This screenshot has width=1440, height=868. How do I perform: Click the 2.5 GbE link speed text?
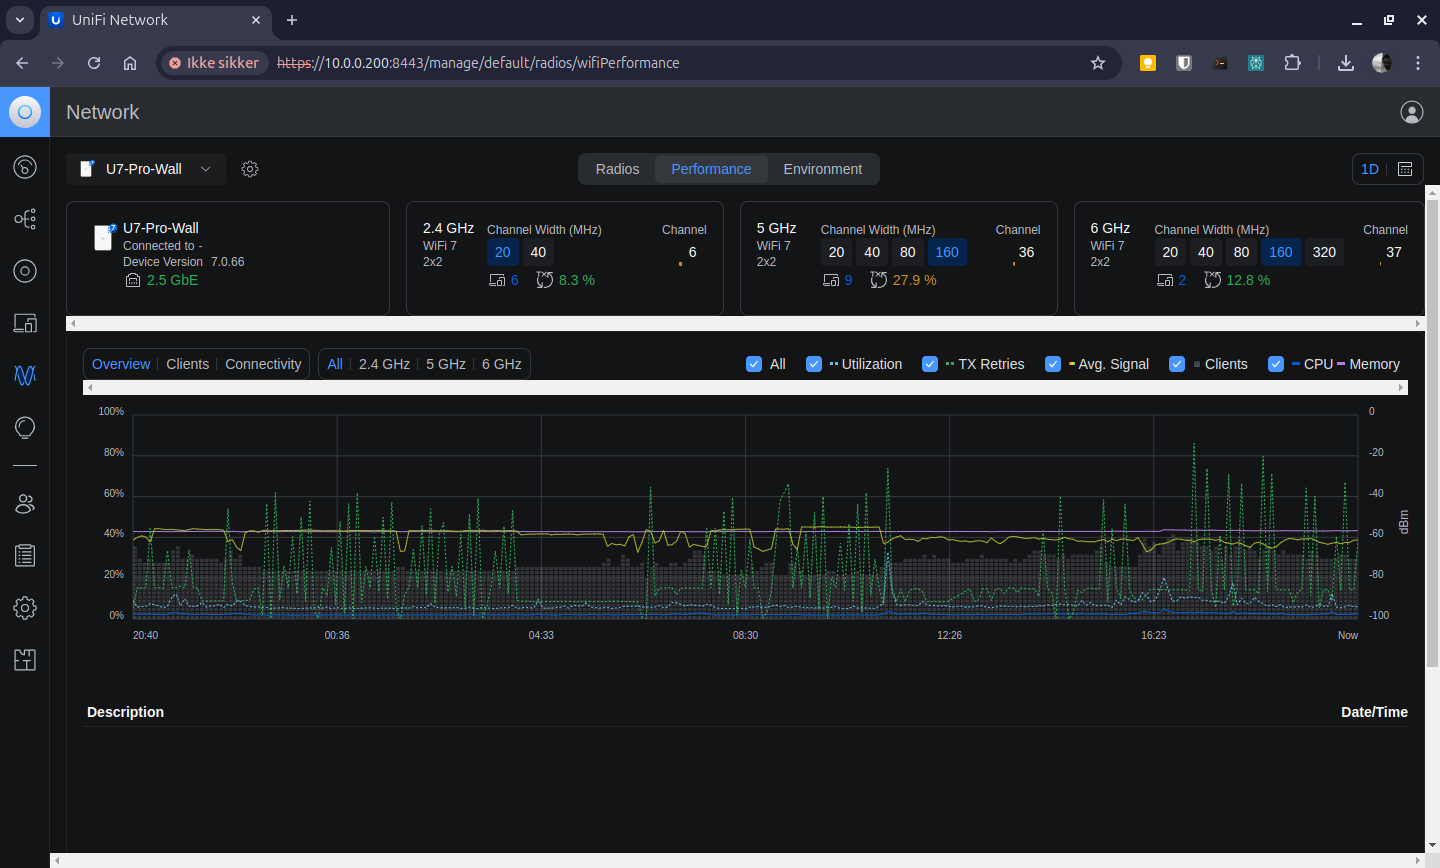pos(172,280)
